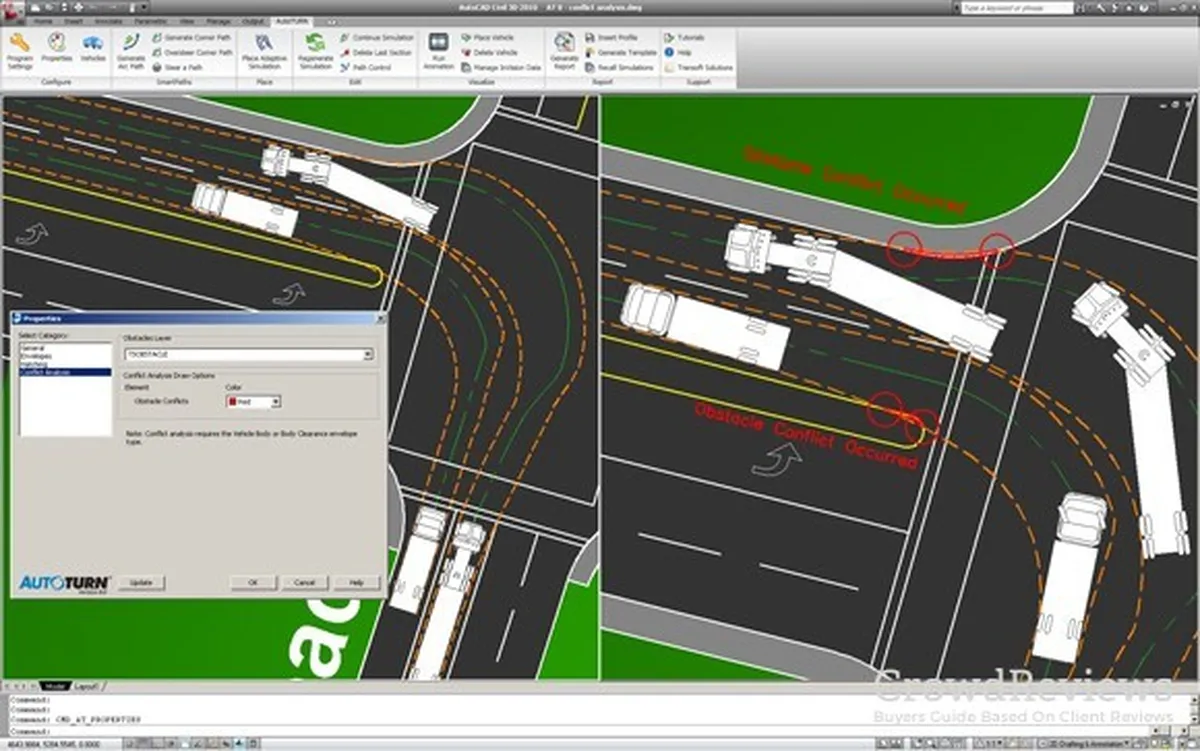
Task: Start Run Animation in Visualize panel
Action: pos(438,50)
